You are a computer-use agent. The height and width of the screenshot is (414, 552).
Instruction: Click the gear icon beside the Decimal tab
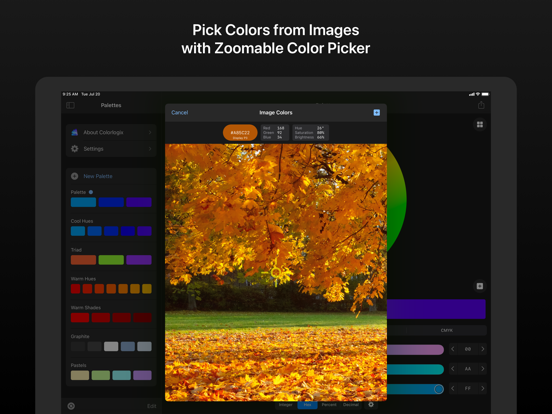371,405
